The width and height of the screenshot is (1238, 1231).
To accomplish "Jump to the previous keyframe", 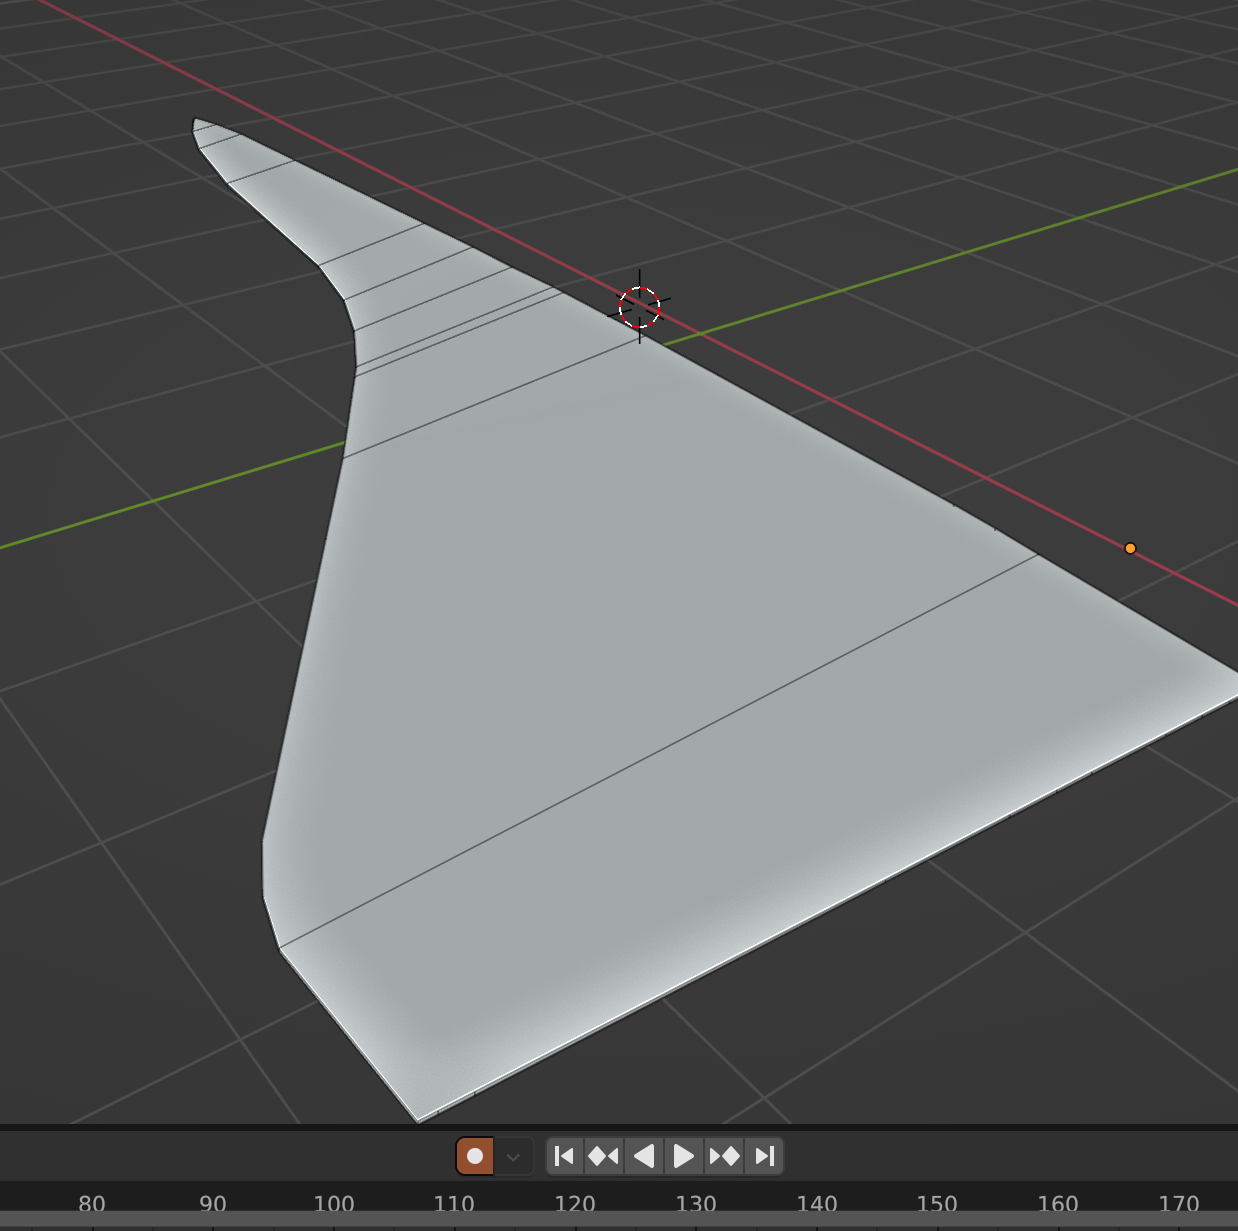I will [x=603, y=1156].
